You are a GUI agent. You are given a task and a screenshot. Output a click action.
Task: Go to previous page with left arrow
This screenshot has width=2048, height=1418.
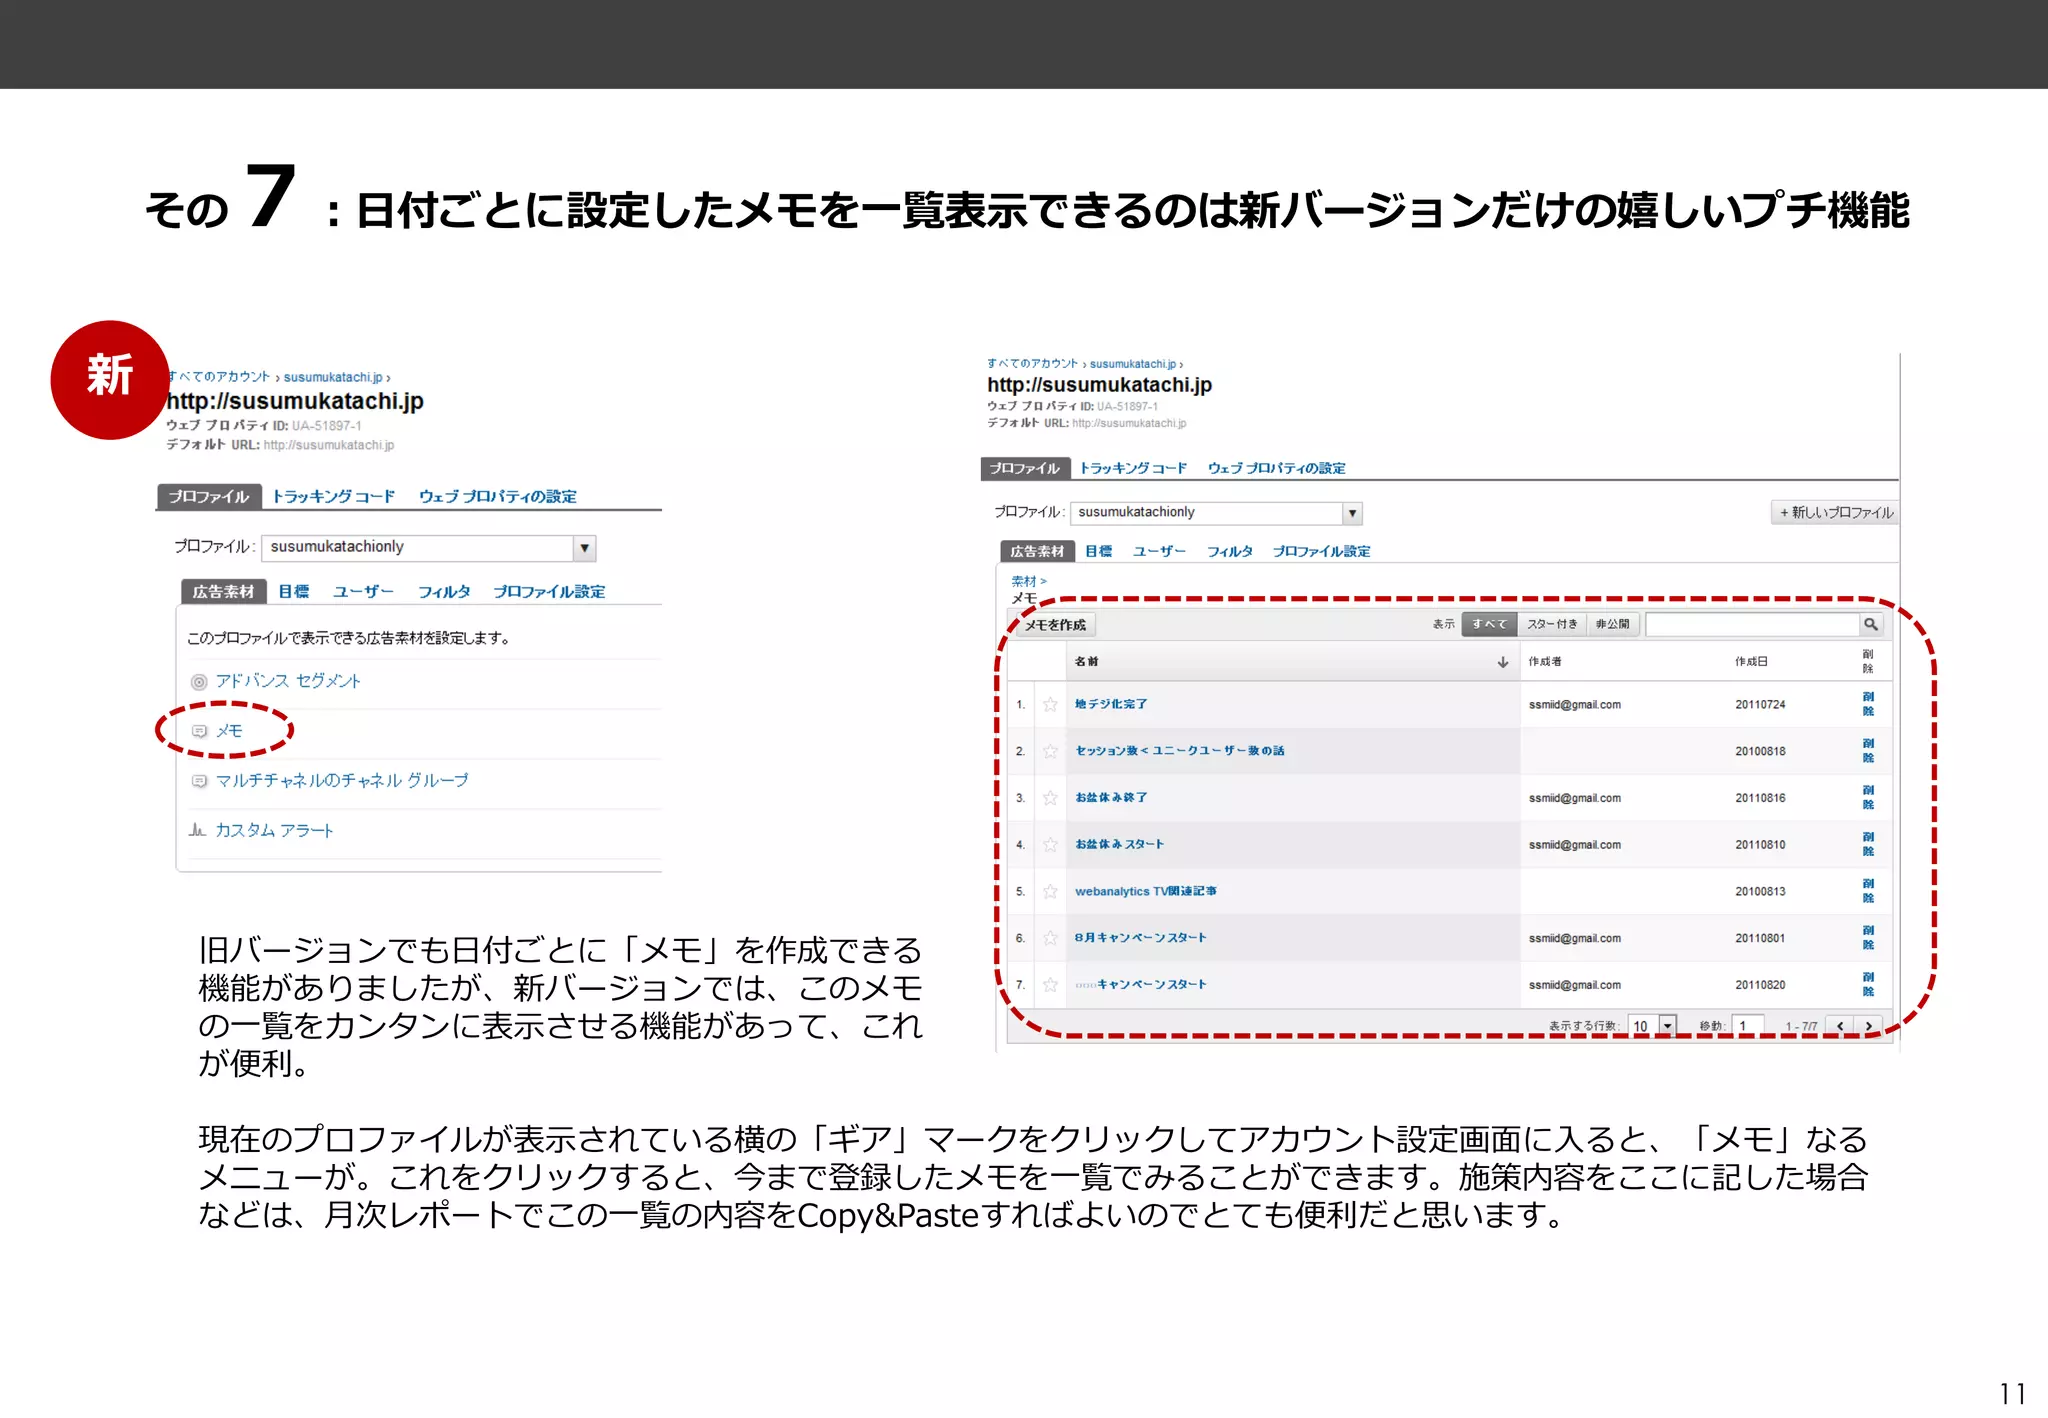[1840, 1026]
